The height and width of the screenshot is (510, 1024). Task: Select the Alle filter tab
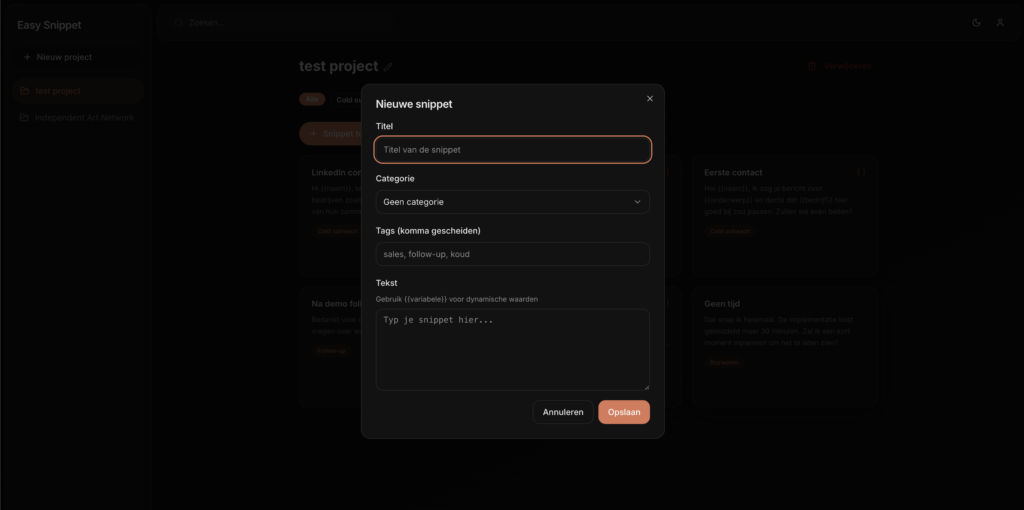pos(312,100)
